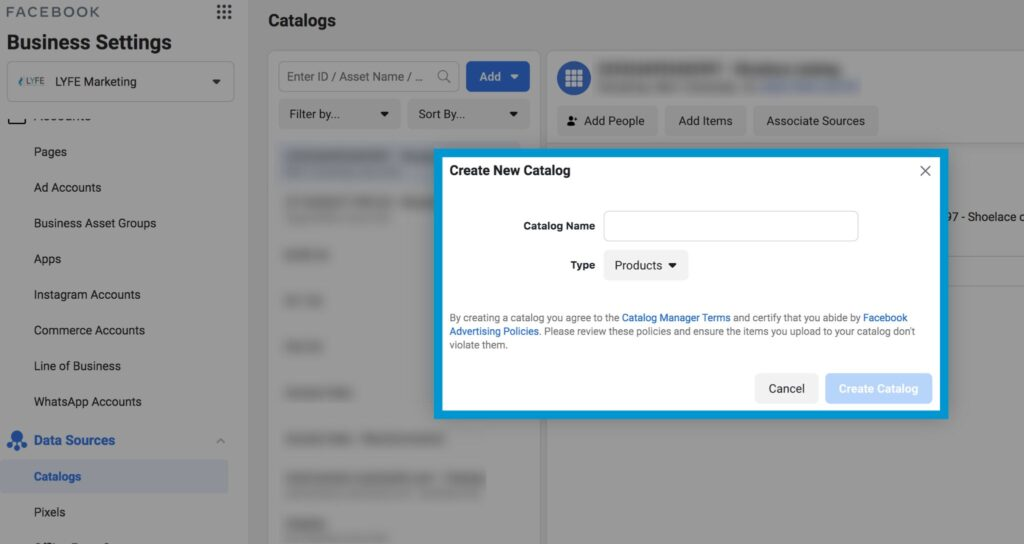Viewport: 1024px width, 544px height.
Task: Click the LYFE Marketing logo icon
Action: pyautogui.click(x=31, y=82)
